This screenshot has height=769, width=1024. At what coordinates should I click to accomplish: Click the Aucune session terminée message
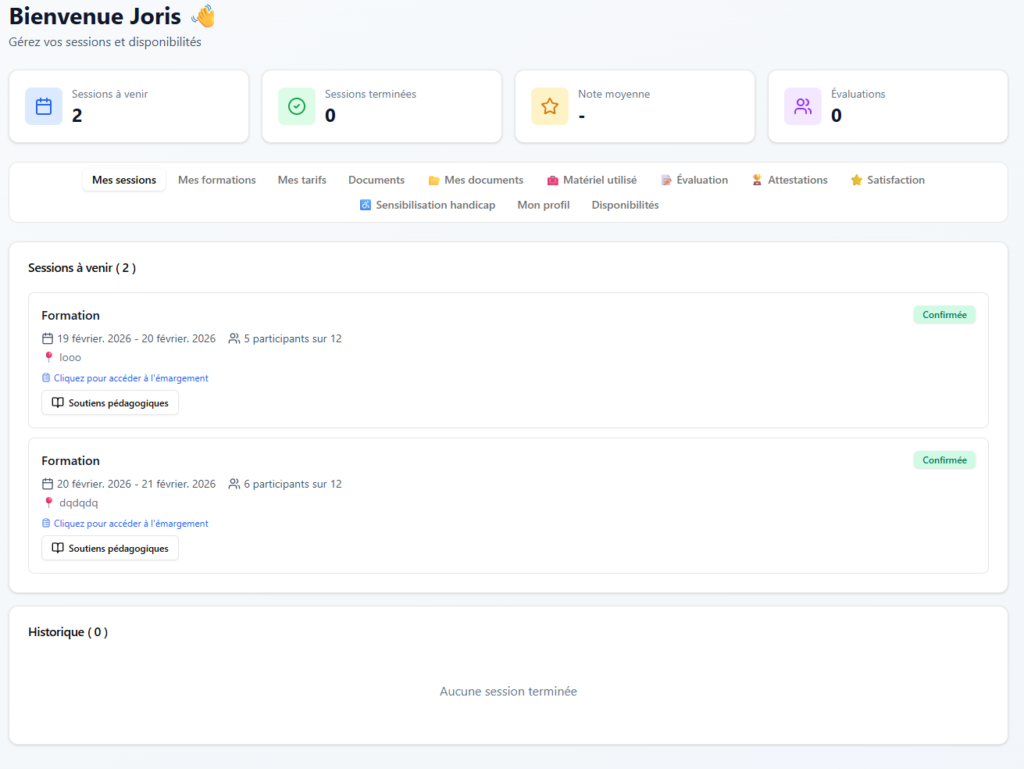pyautogui.click(x=508, y=691)
